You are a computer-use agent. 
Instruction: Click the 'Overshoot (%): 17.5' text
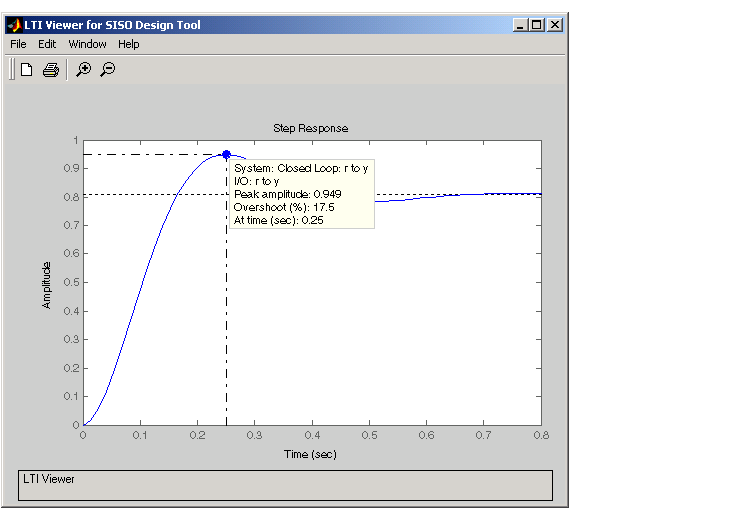[284, 207]
